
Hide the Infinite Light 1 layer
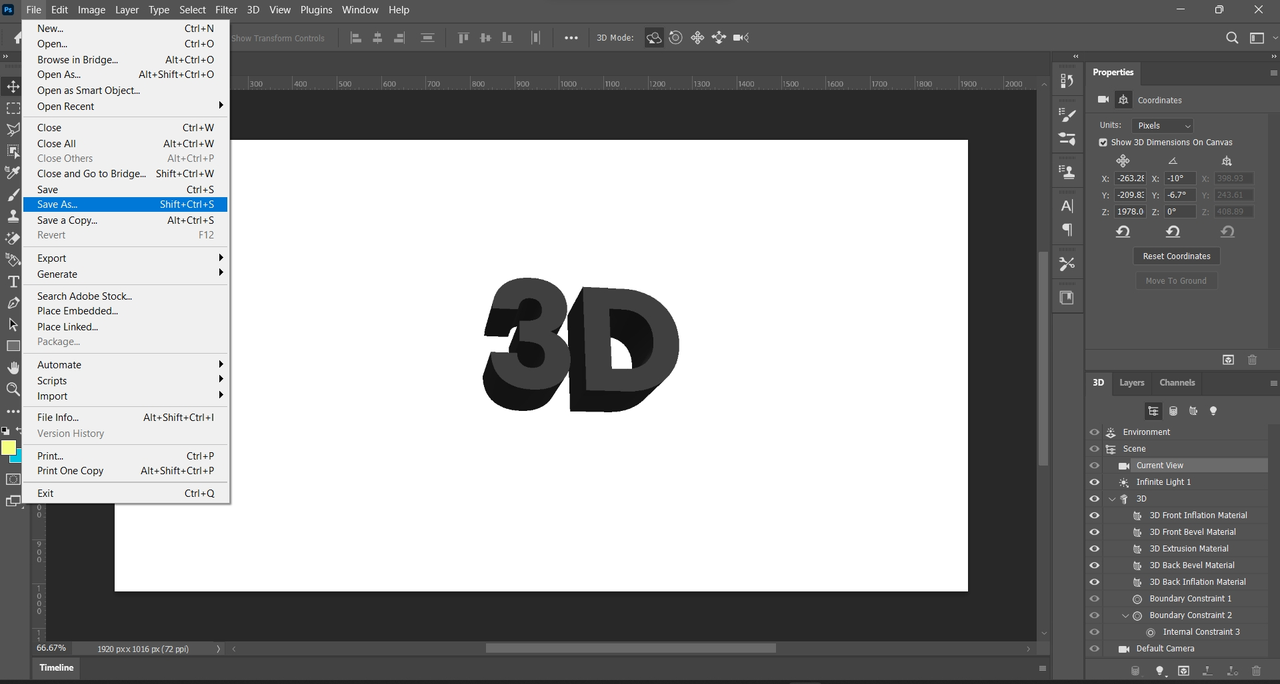tap(1094, 482)
